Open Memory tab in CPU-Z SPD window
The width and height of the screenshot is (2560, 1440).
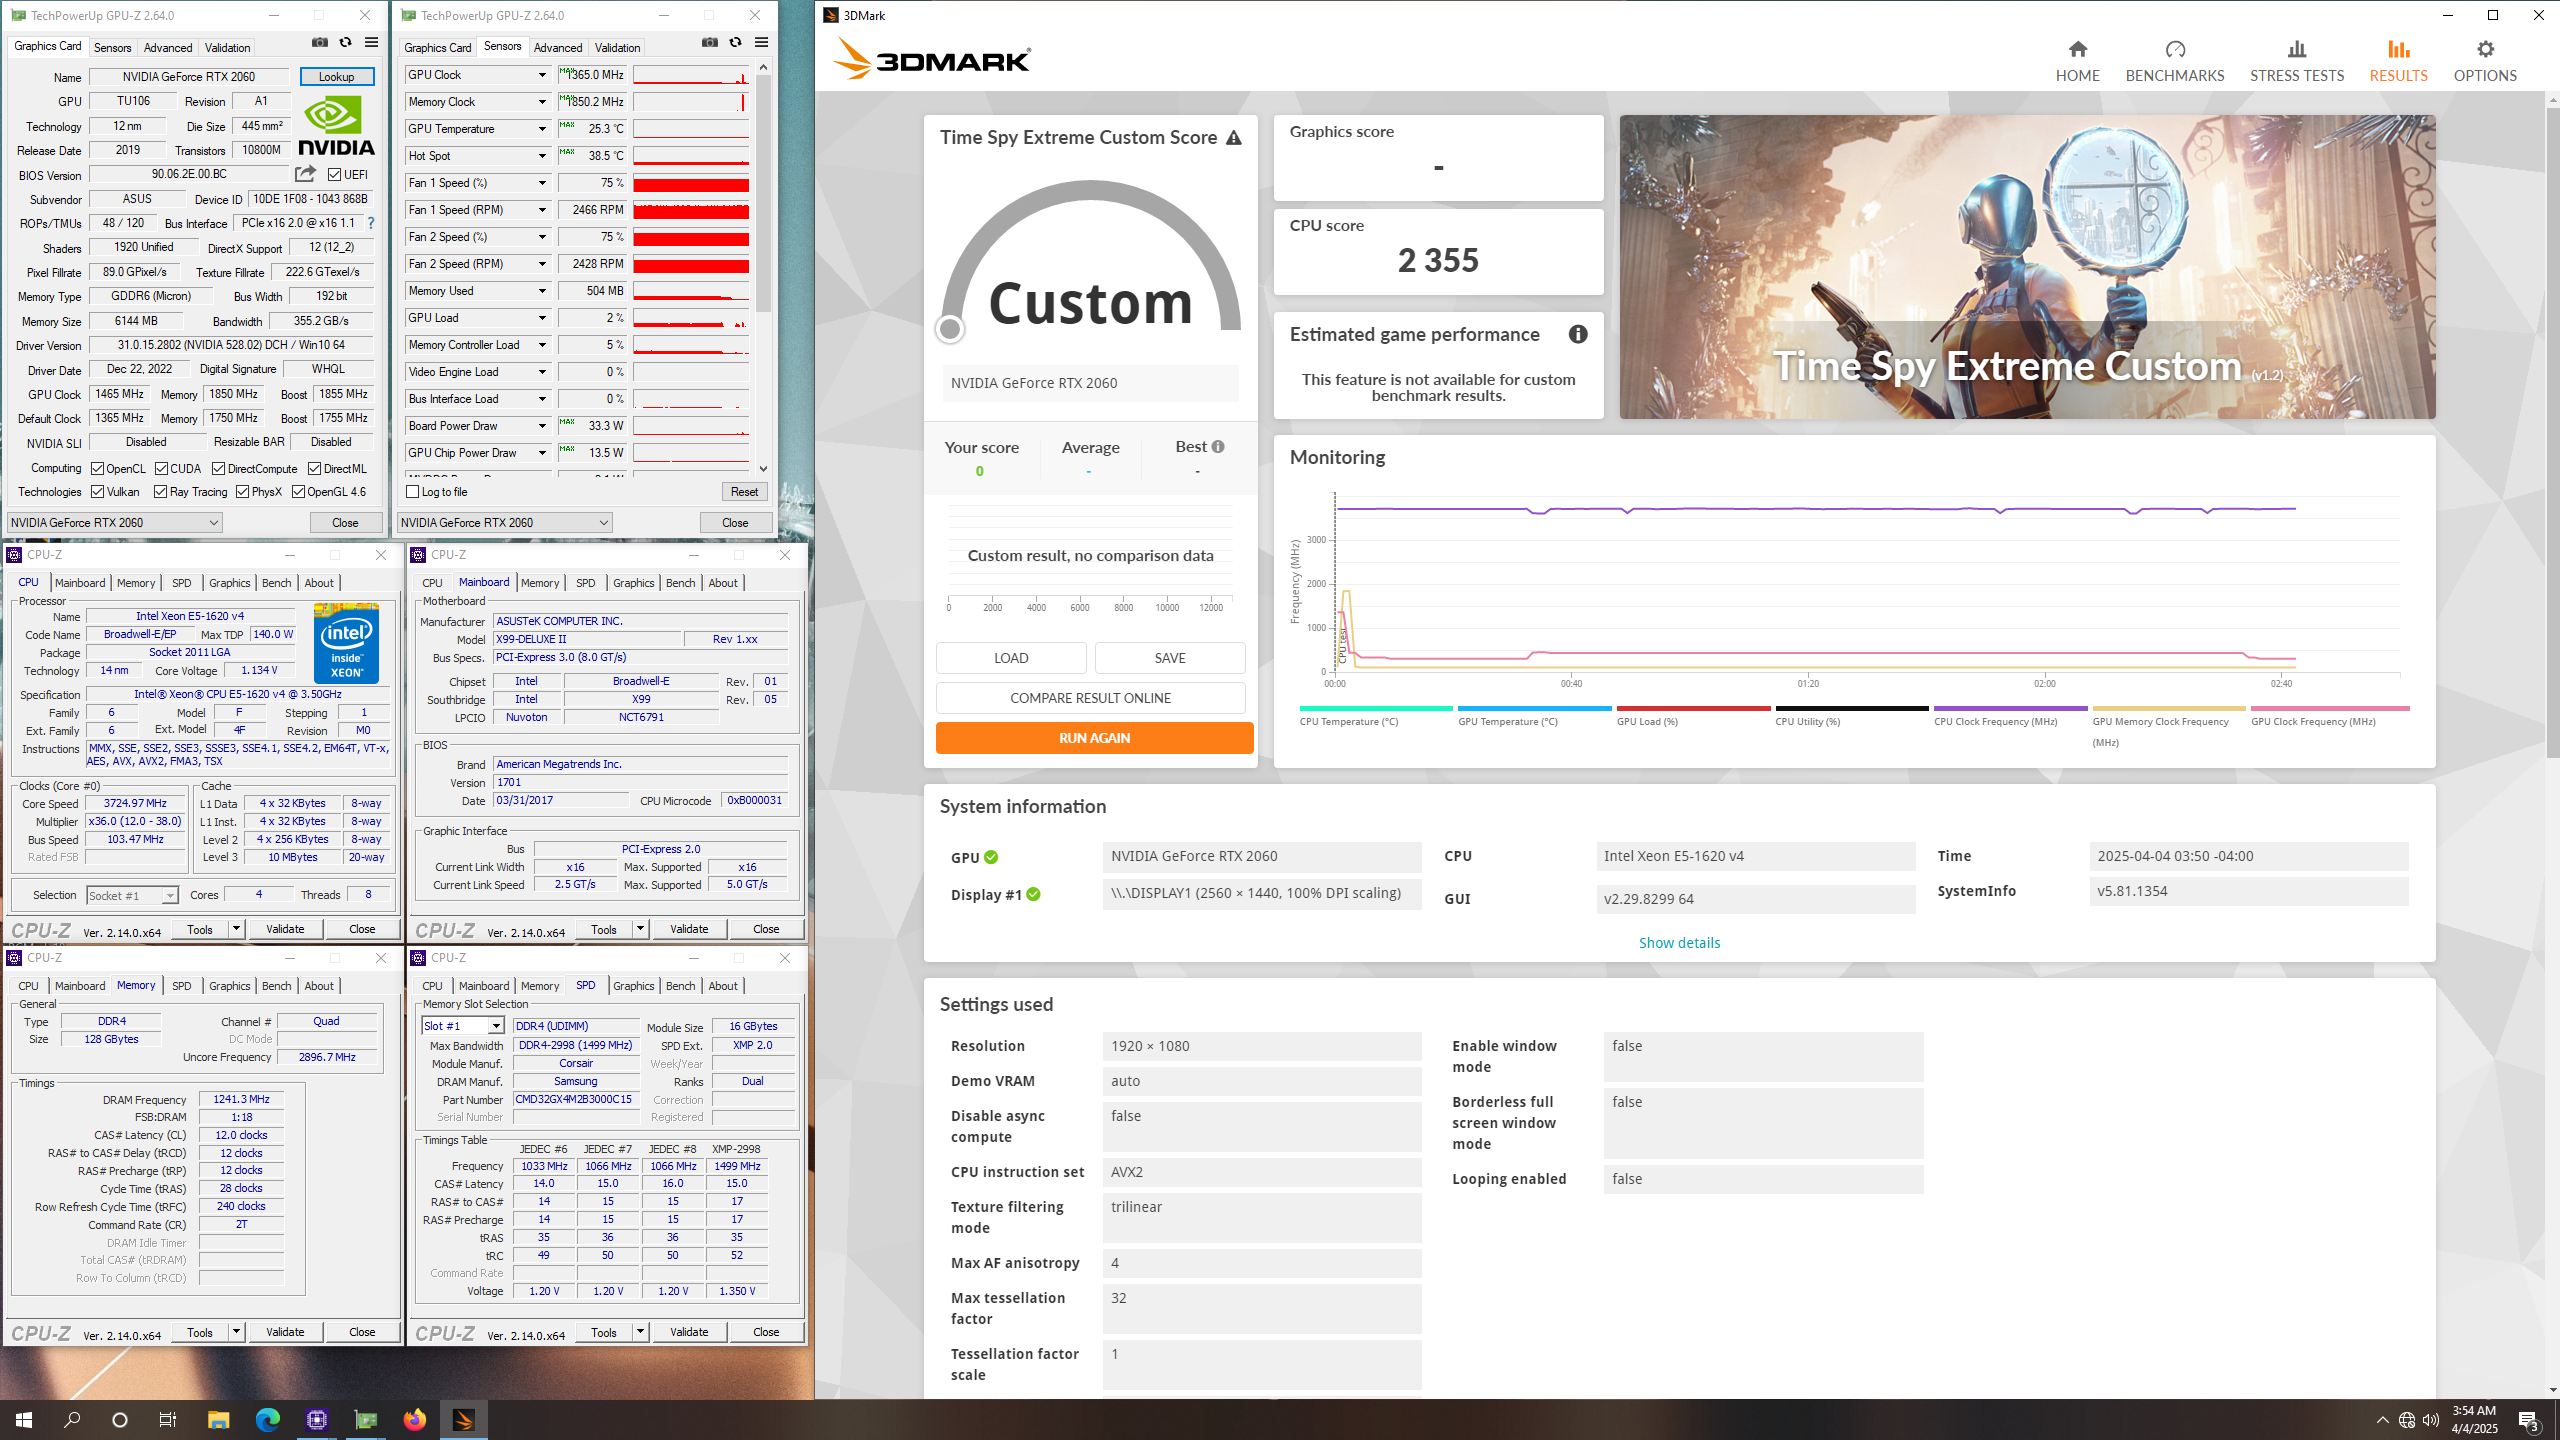pos(540,986)
